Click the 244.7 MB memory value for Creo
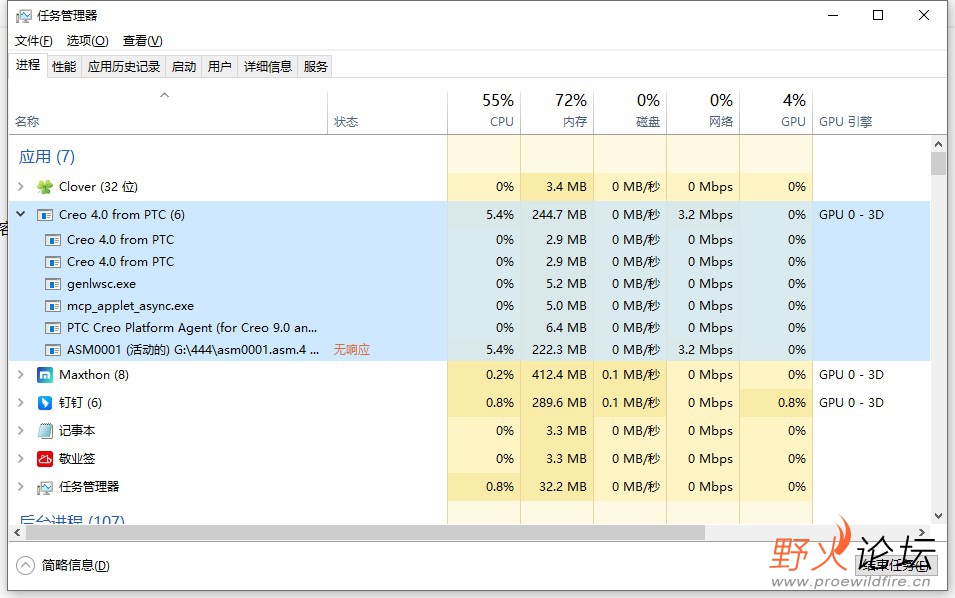The height and width of the screenshot is (598, 955). [x=559, y=214]
